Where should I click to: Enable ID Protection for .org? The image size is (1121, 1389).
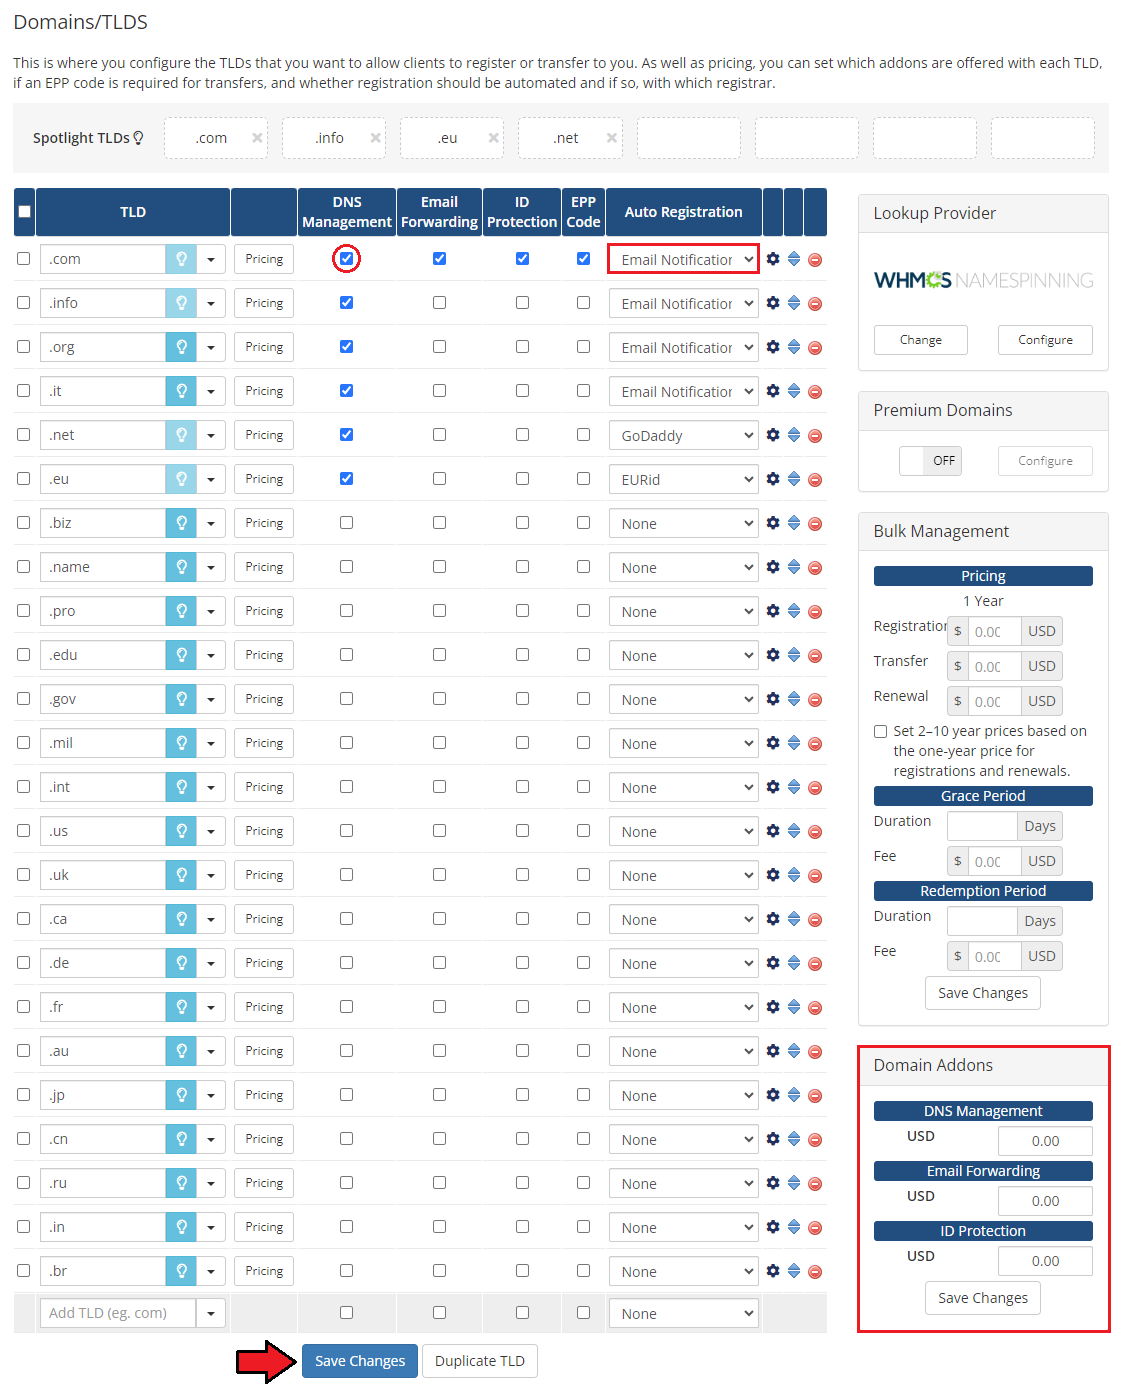[x=522, y=347]
